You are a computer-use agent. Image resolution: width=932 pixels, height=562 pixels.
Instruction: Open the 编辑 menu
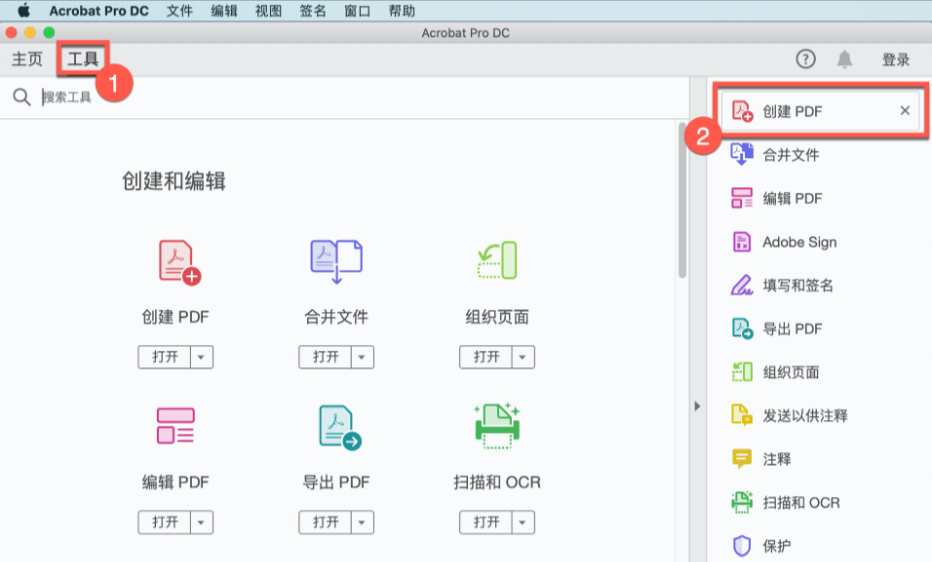[x=224, y=11]
